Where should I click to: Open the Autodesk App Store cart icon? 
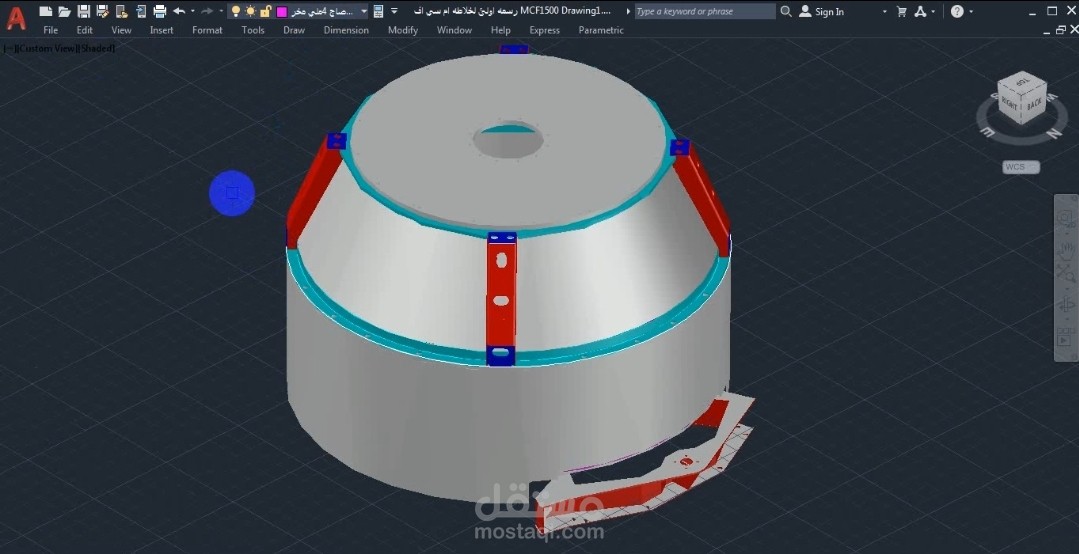[901, 12]
